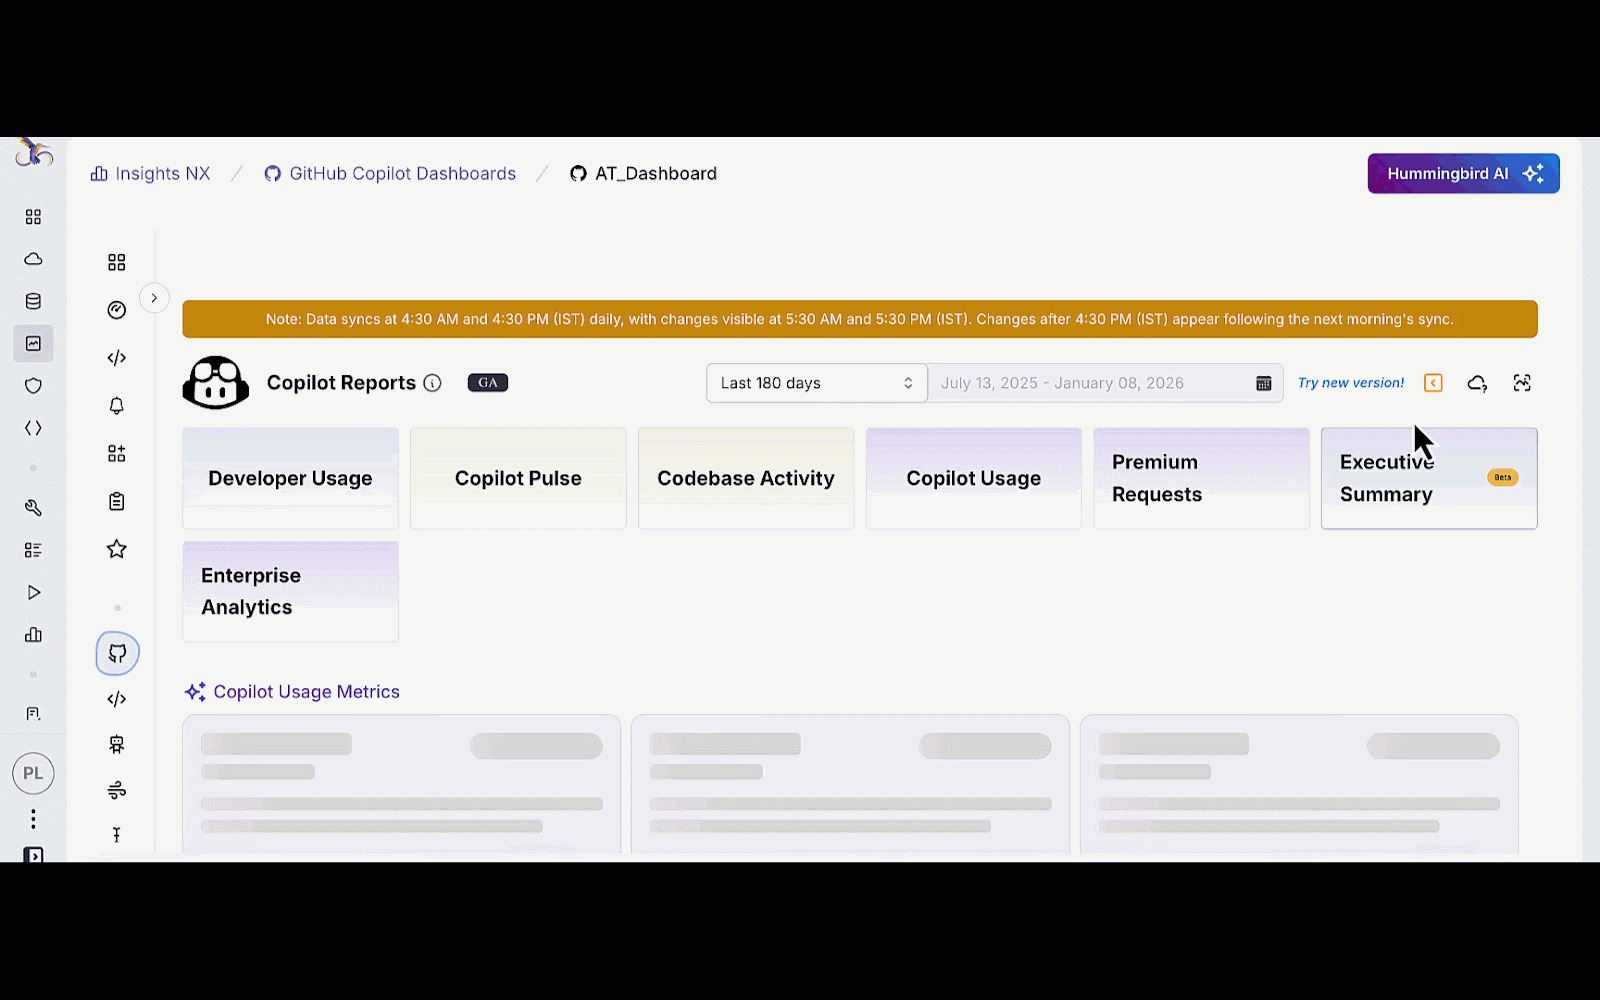
Task: Select the shield icon in left rail
Action: tap(33, 386)
